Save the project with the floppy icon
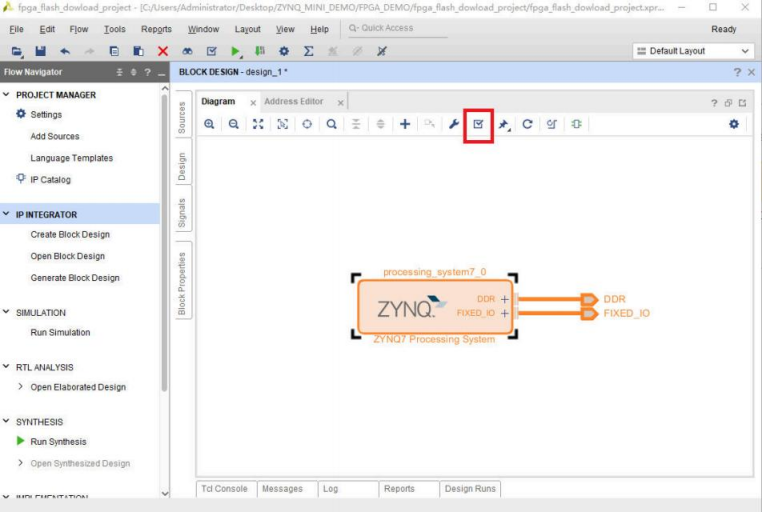 [x=41, y=51]
